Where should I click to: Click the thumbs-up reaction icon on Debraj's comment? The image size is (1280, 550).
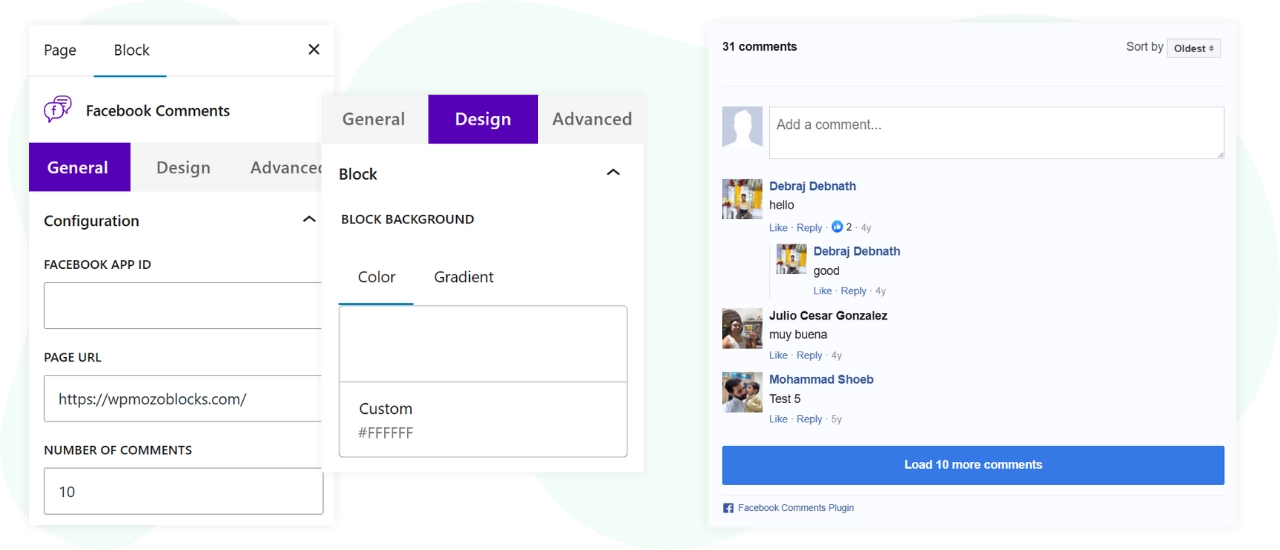click(837, 227)
